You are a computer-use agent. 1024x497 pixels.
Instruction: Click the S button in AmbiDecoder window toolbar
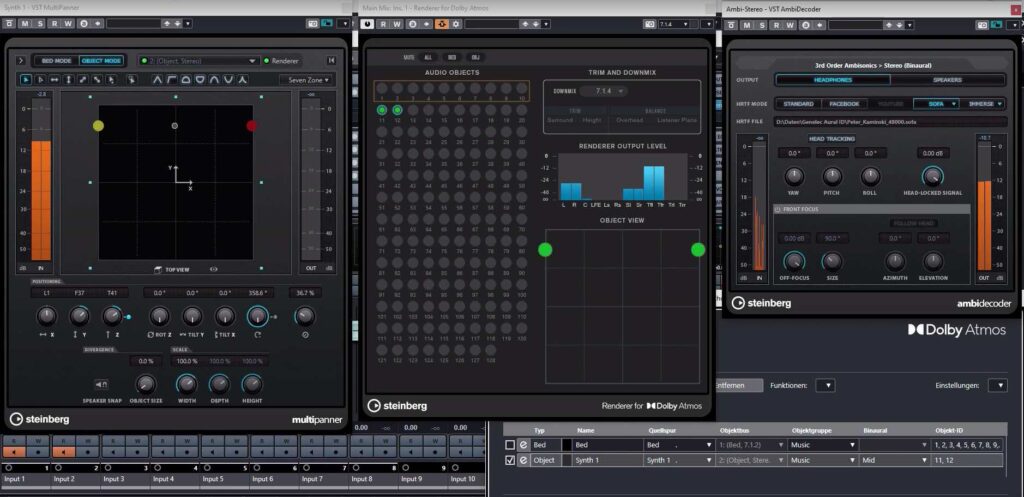(761, 25)
